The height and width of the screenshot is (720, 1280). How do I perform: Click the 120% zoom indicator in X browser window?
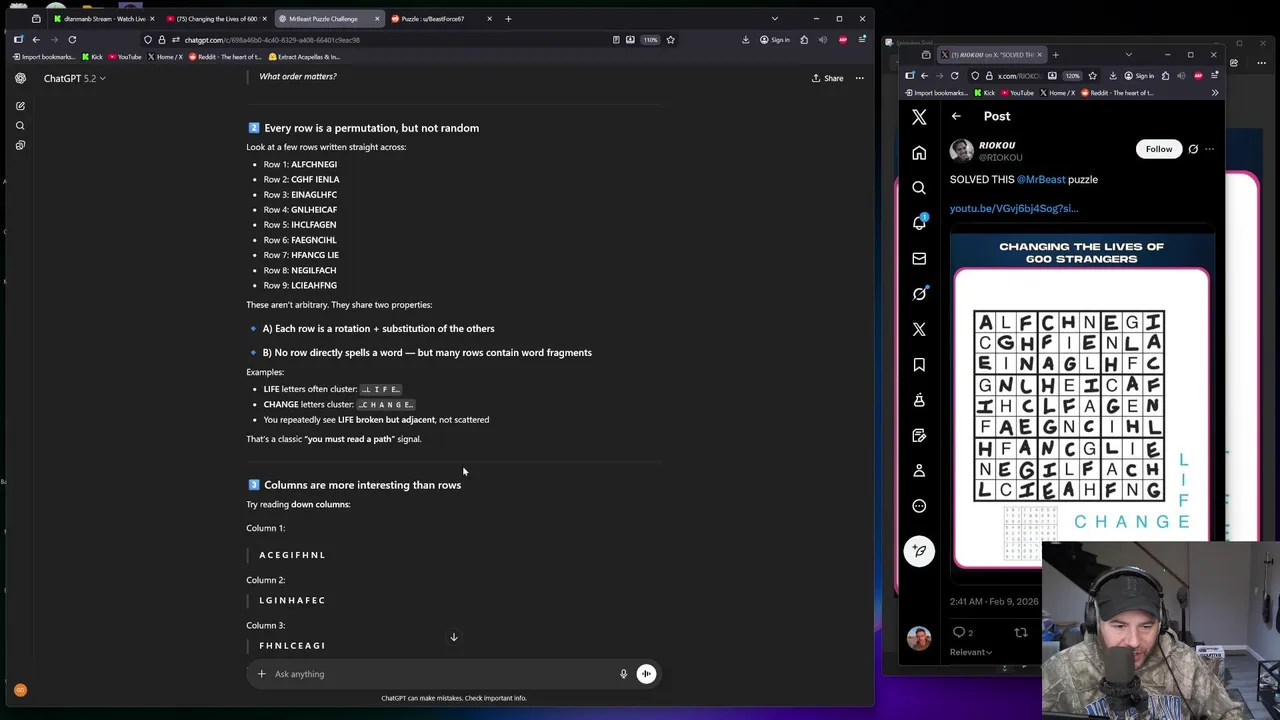pyautogui.click(x=1072, y=76)
